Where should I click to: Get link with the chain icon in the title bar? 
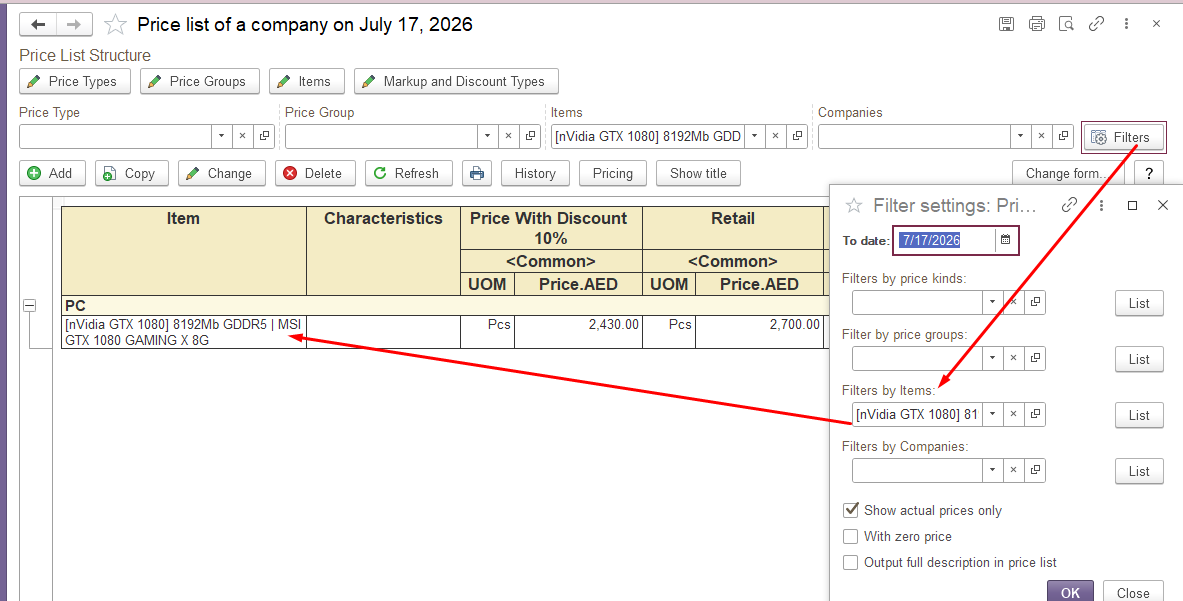(1096, 24)
